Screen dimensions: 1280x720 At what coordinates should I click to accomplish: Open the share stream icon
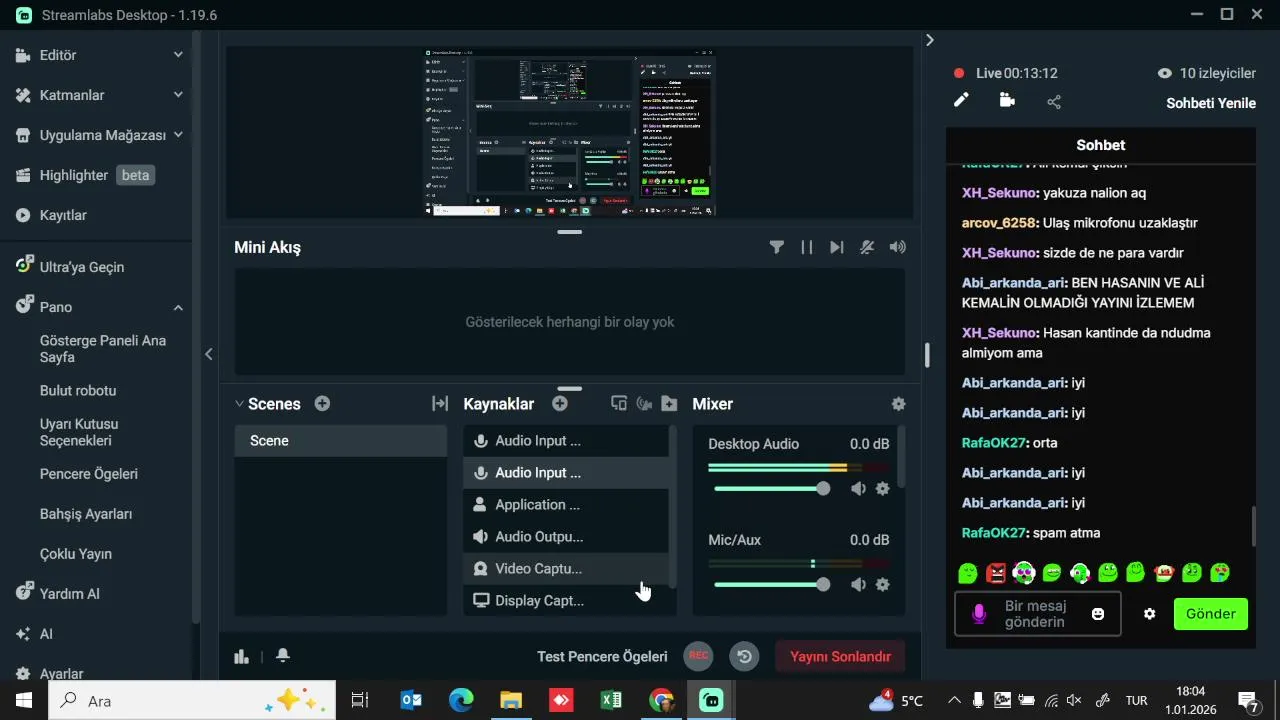(1054, 102)
